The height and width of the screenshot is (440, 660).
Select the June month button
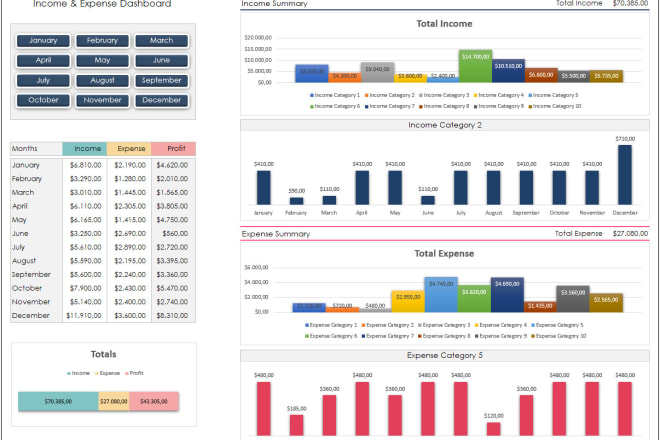162,61
